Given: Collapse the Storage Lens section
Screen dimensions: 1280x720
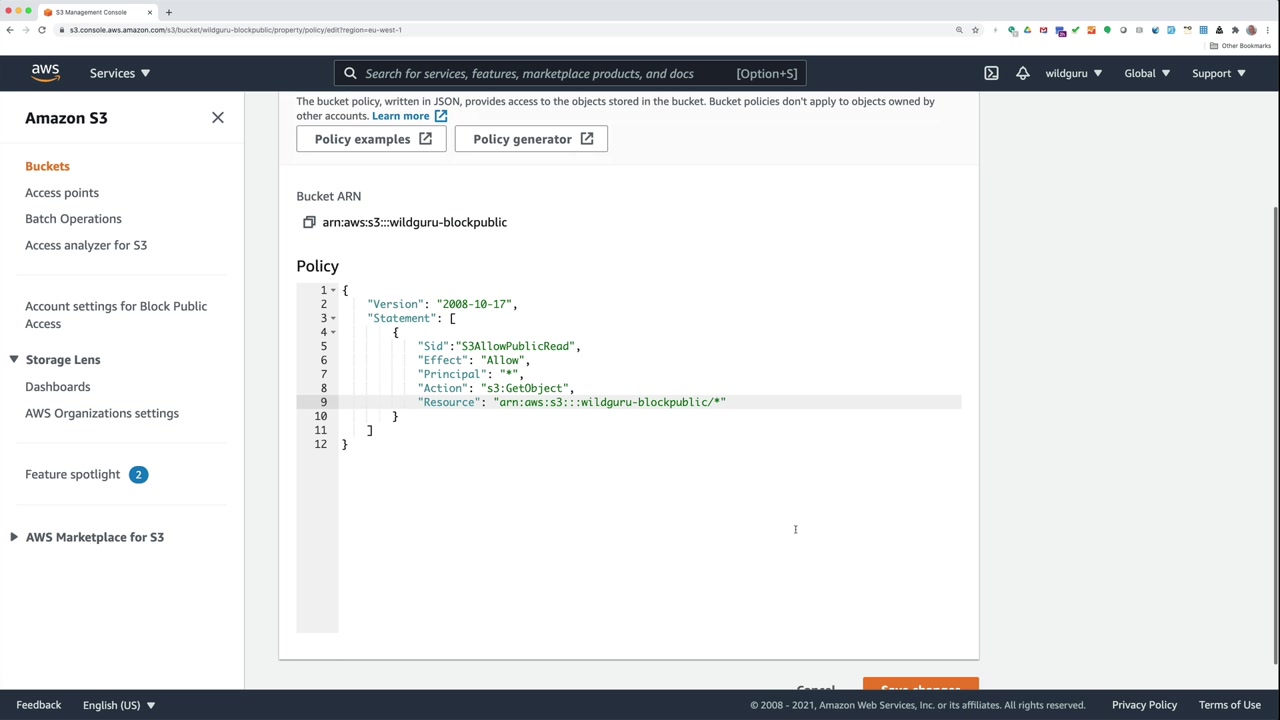Looking at the screenshot, I should click(x=14, y=359).
